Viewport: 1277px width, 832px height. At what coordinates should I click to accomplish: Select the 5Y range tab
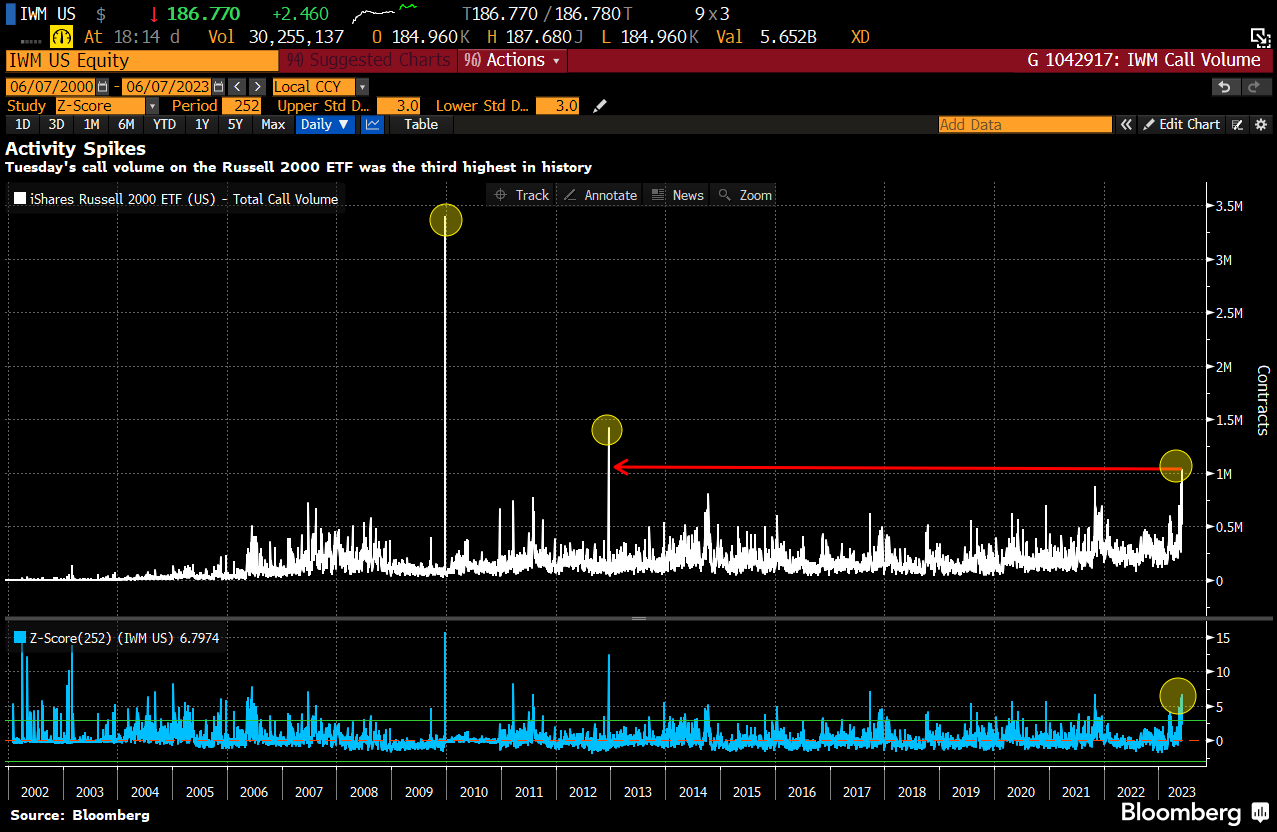(x=235, y=125)
